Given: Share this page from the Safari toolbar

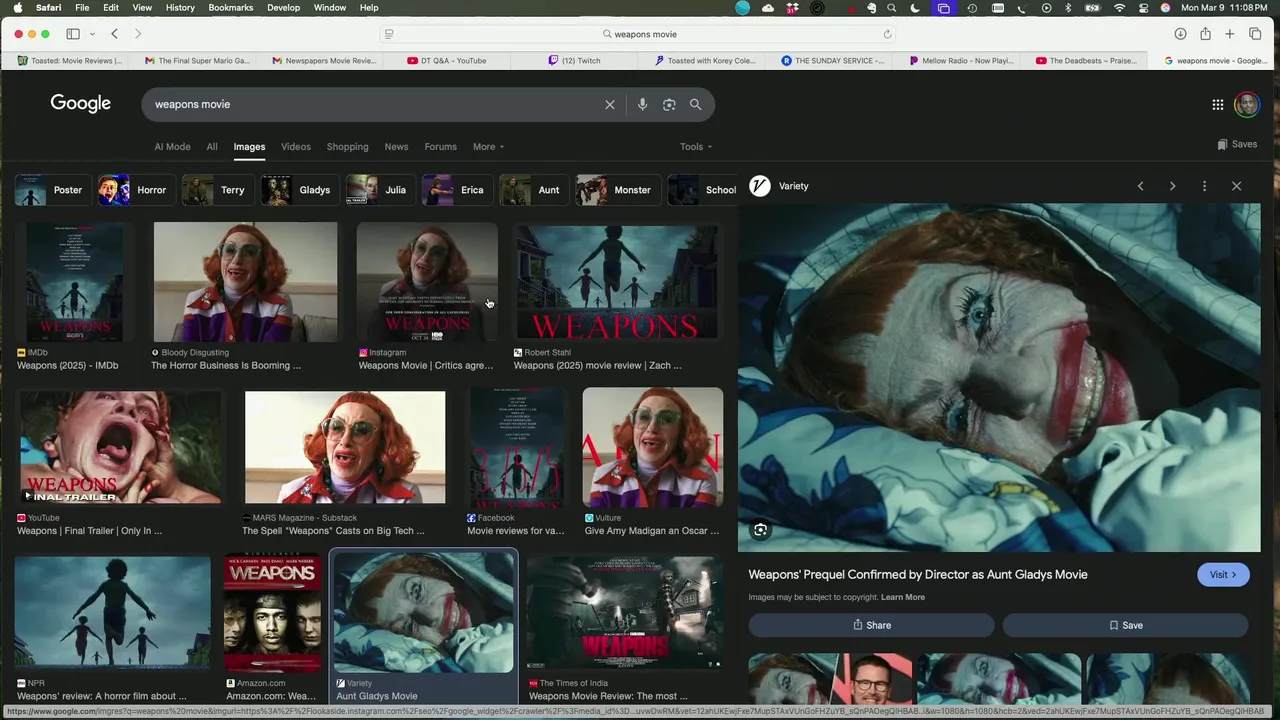Looking at the screenshot, I should pos(1205,34).
